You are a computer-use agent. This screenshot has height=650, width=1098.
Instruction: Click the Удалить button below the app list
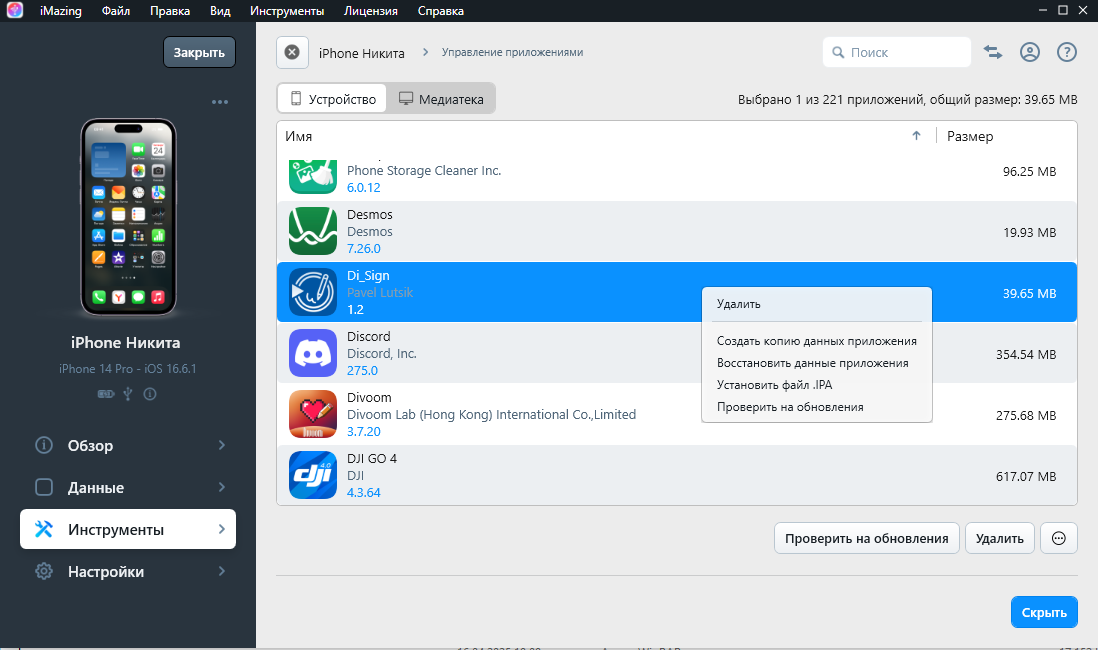pyautogui.click(x=999, y=539)
